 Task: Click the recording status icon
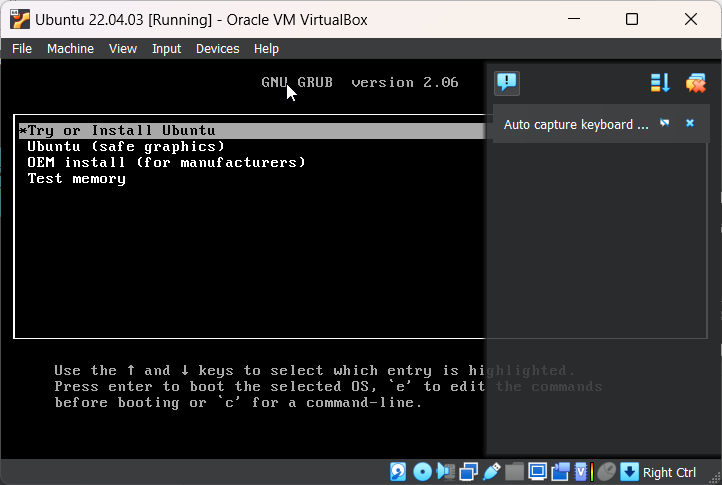coord(560,472)
